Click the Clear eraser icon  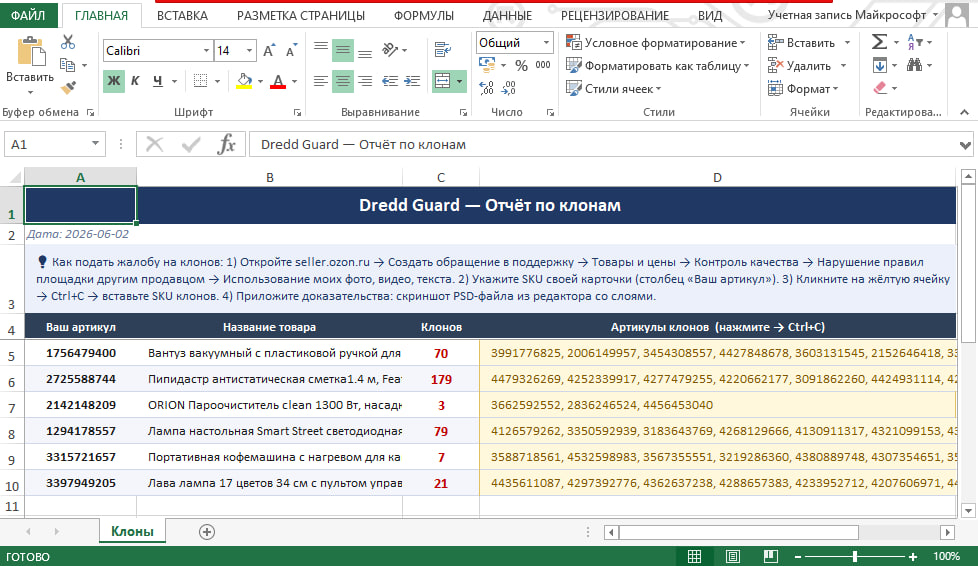[x=880, y=88]
